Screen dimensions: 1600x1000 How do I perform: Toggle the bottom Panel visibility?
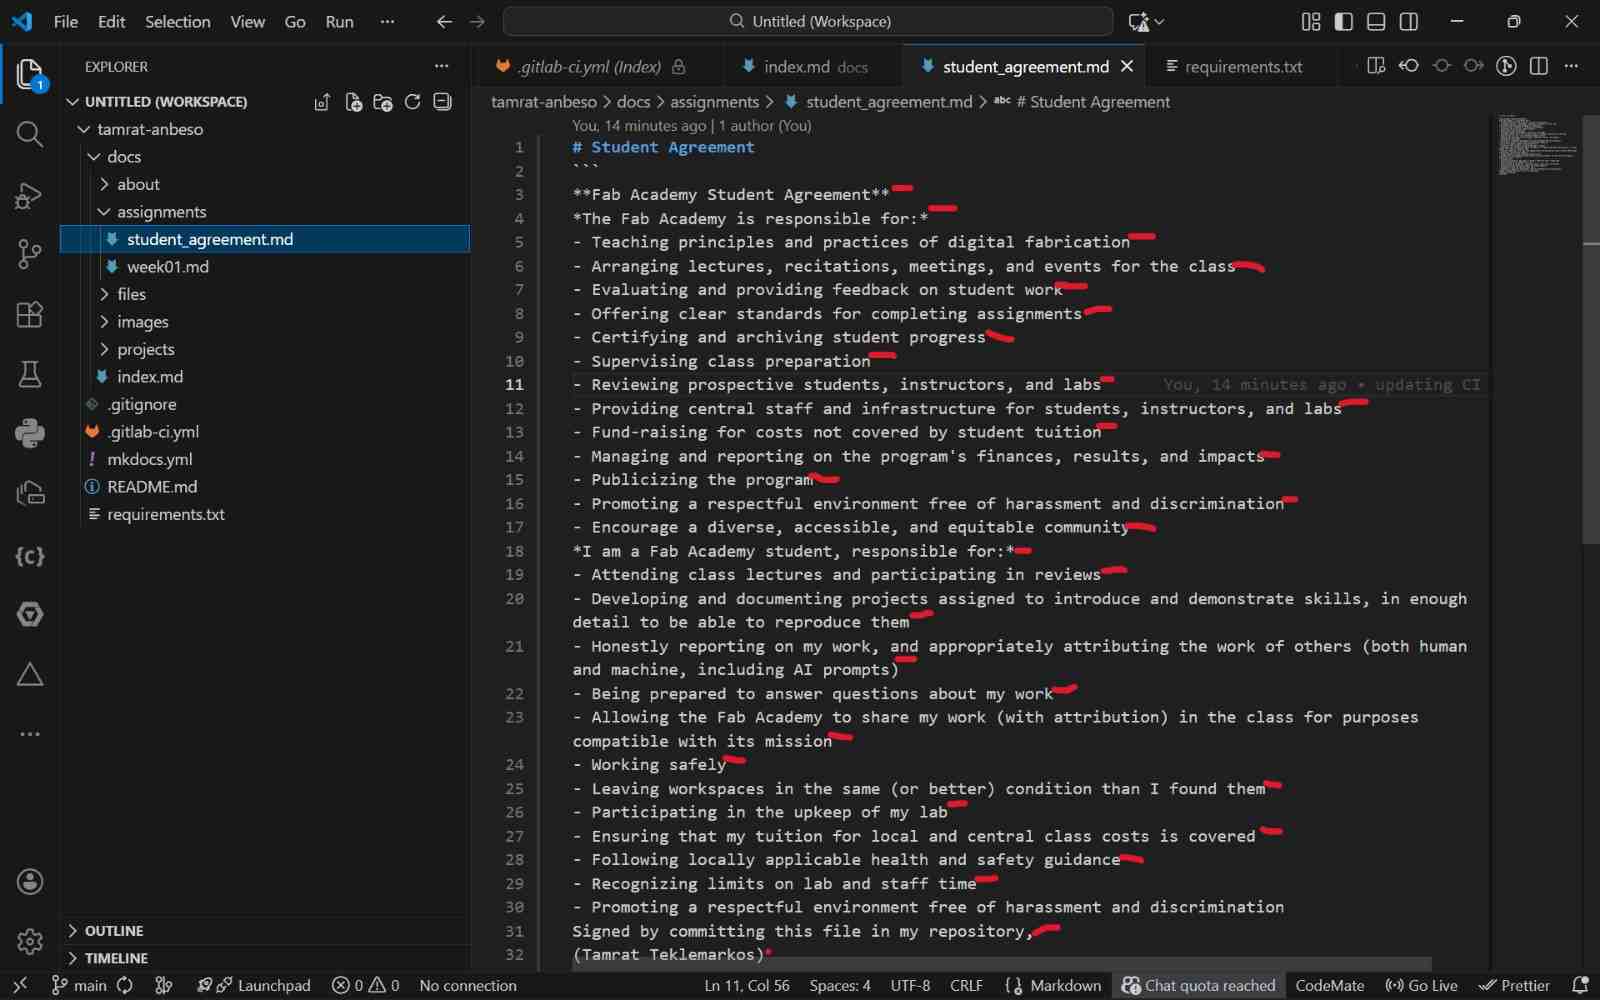1376,21
